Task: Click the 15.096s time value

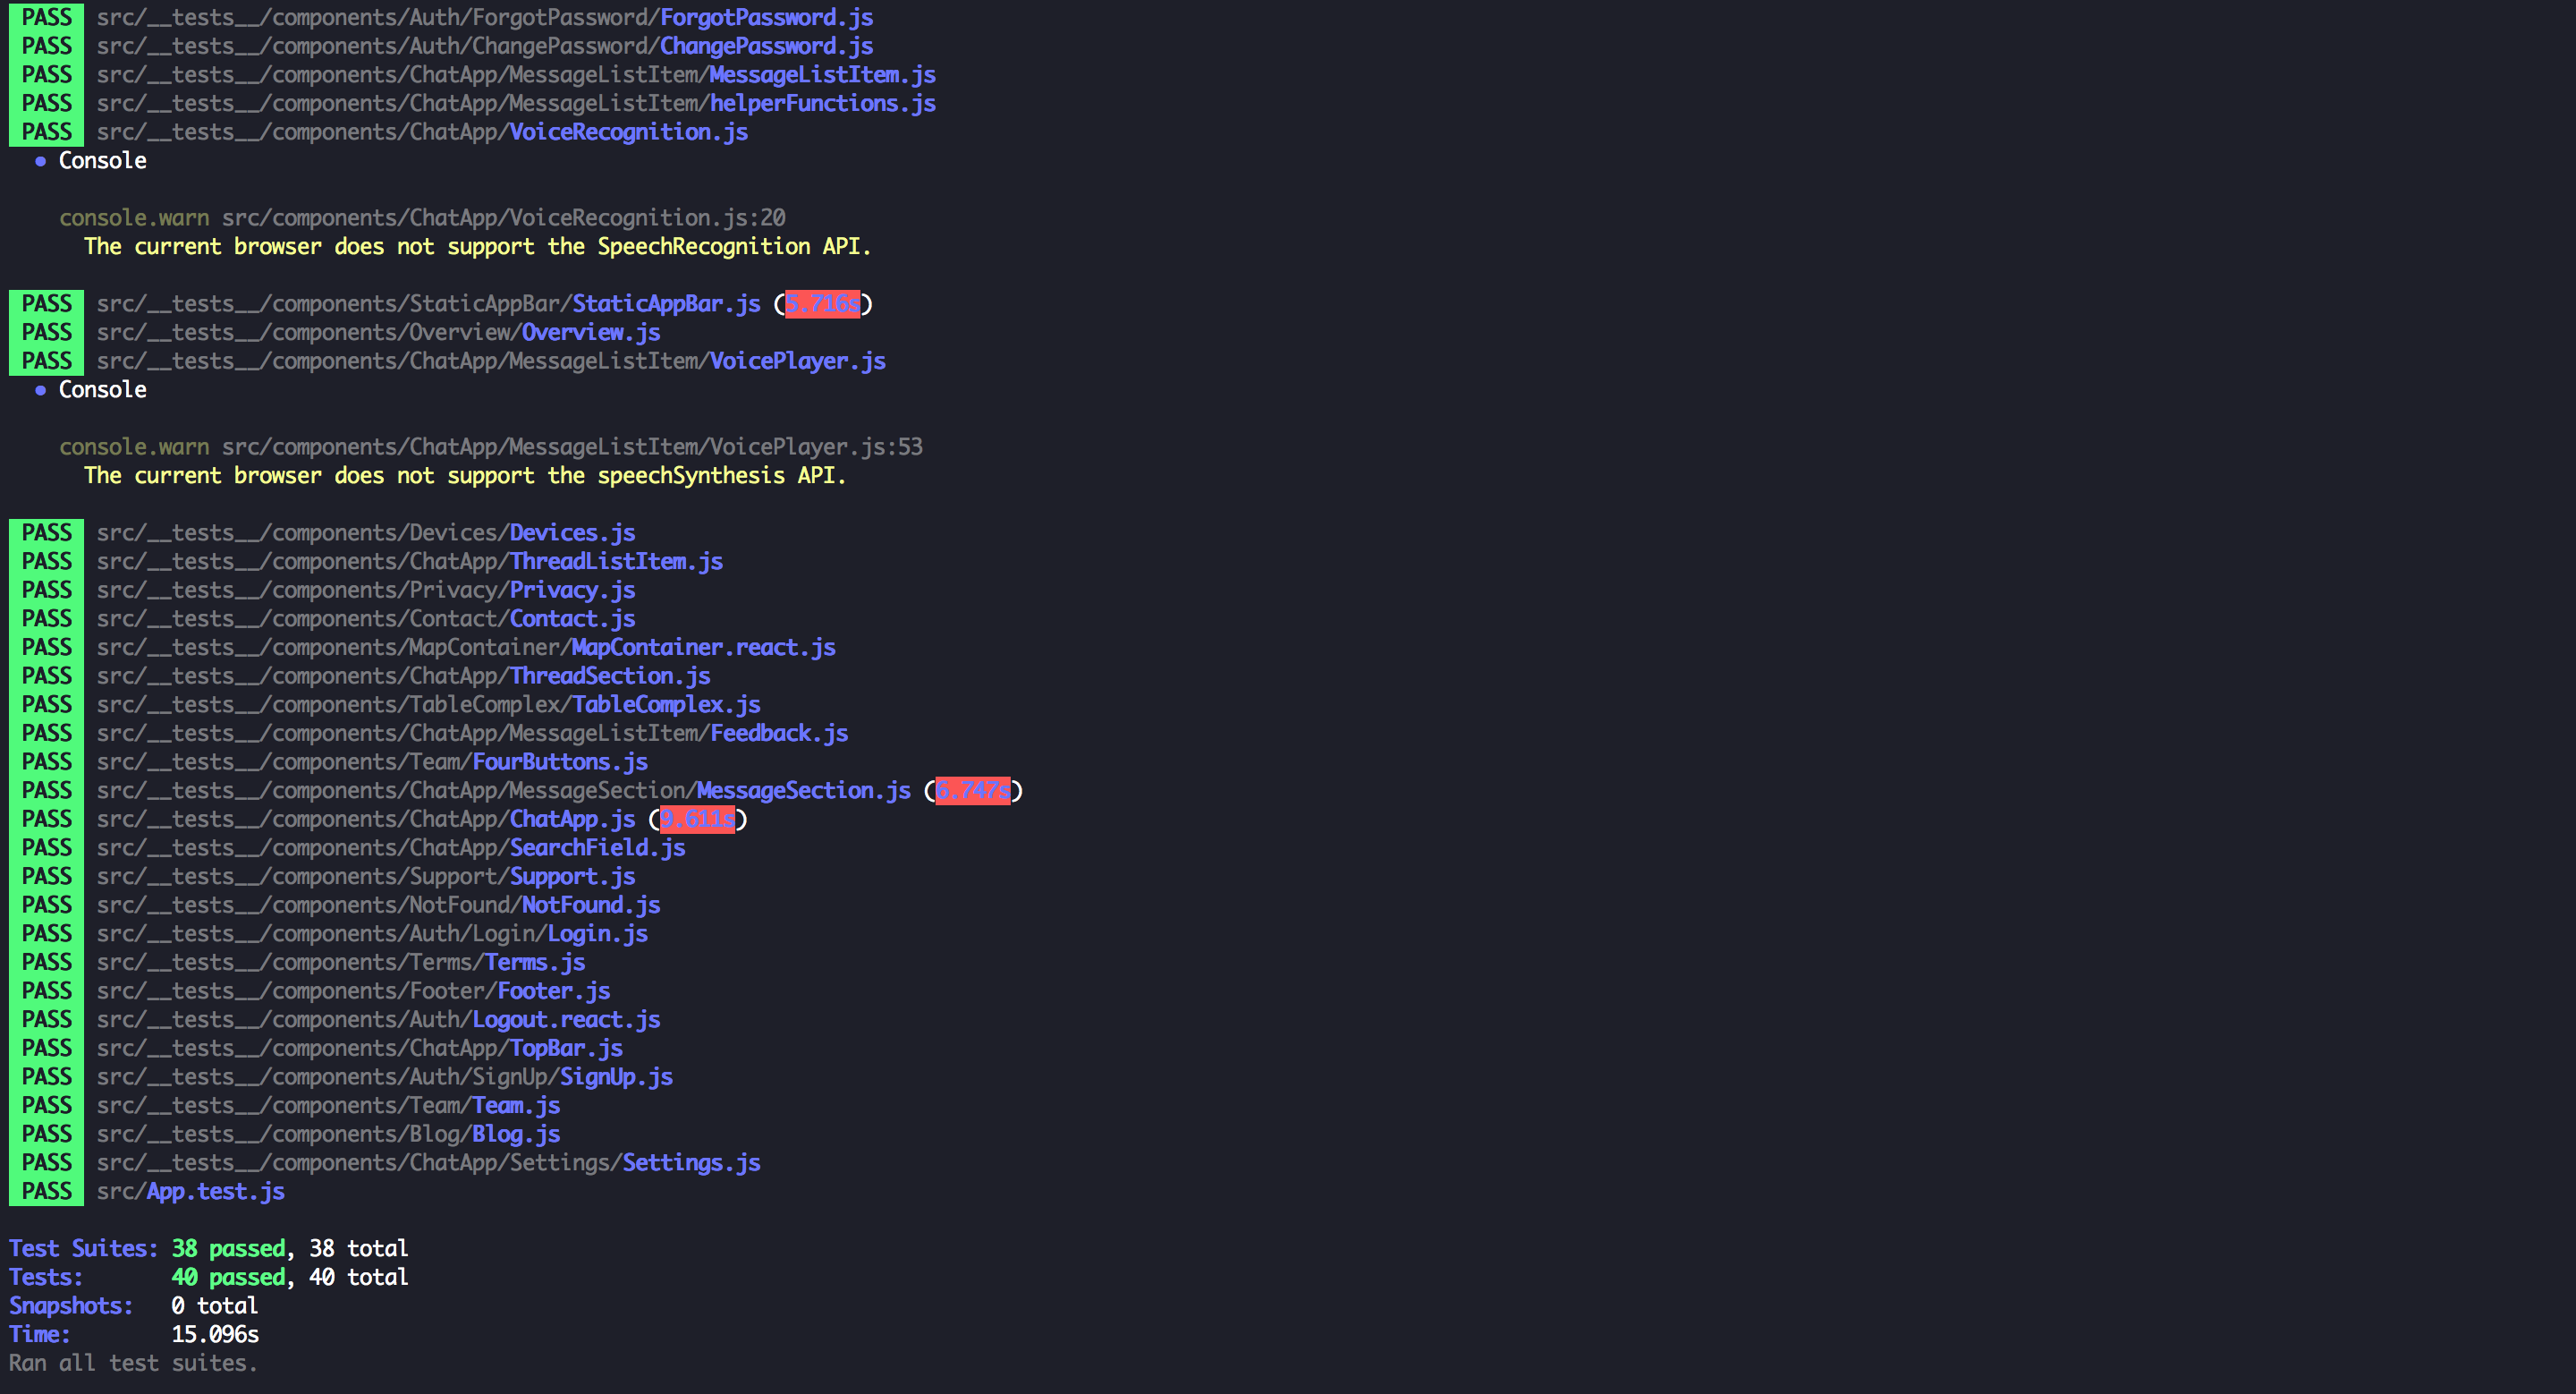Action: pyautogui.click(x=215, y=1334)
